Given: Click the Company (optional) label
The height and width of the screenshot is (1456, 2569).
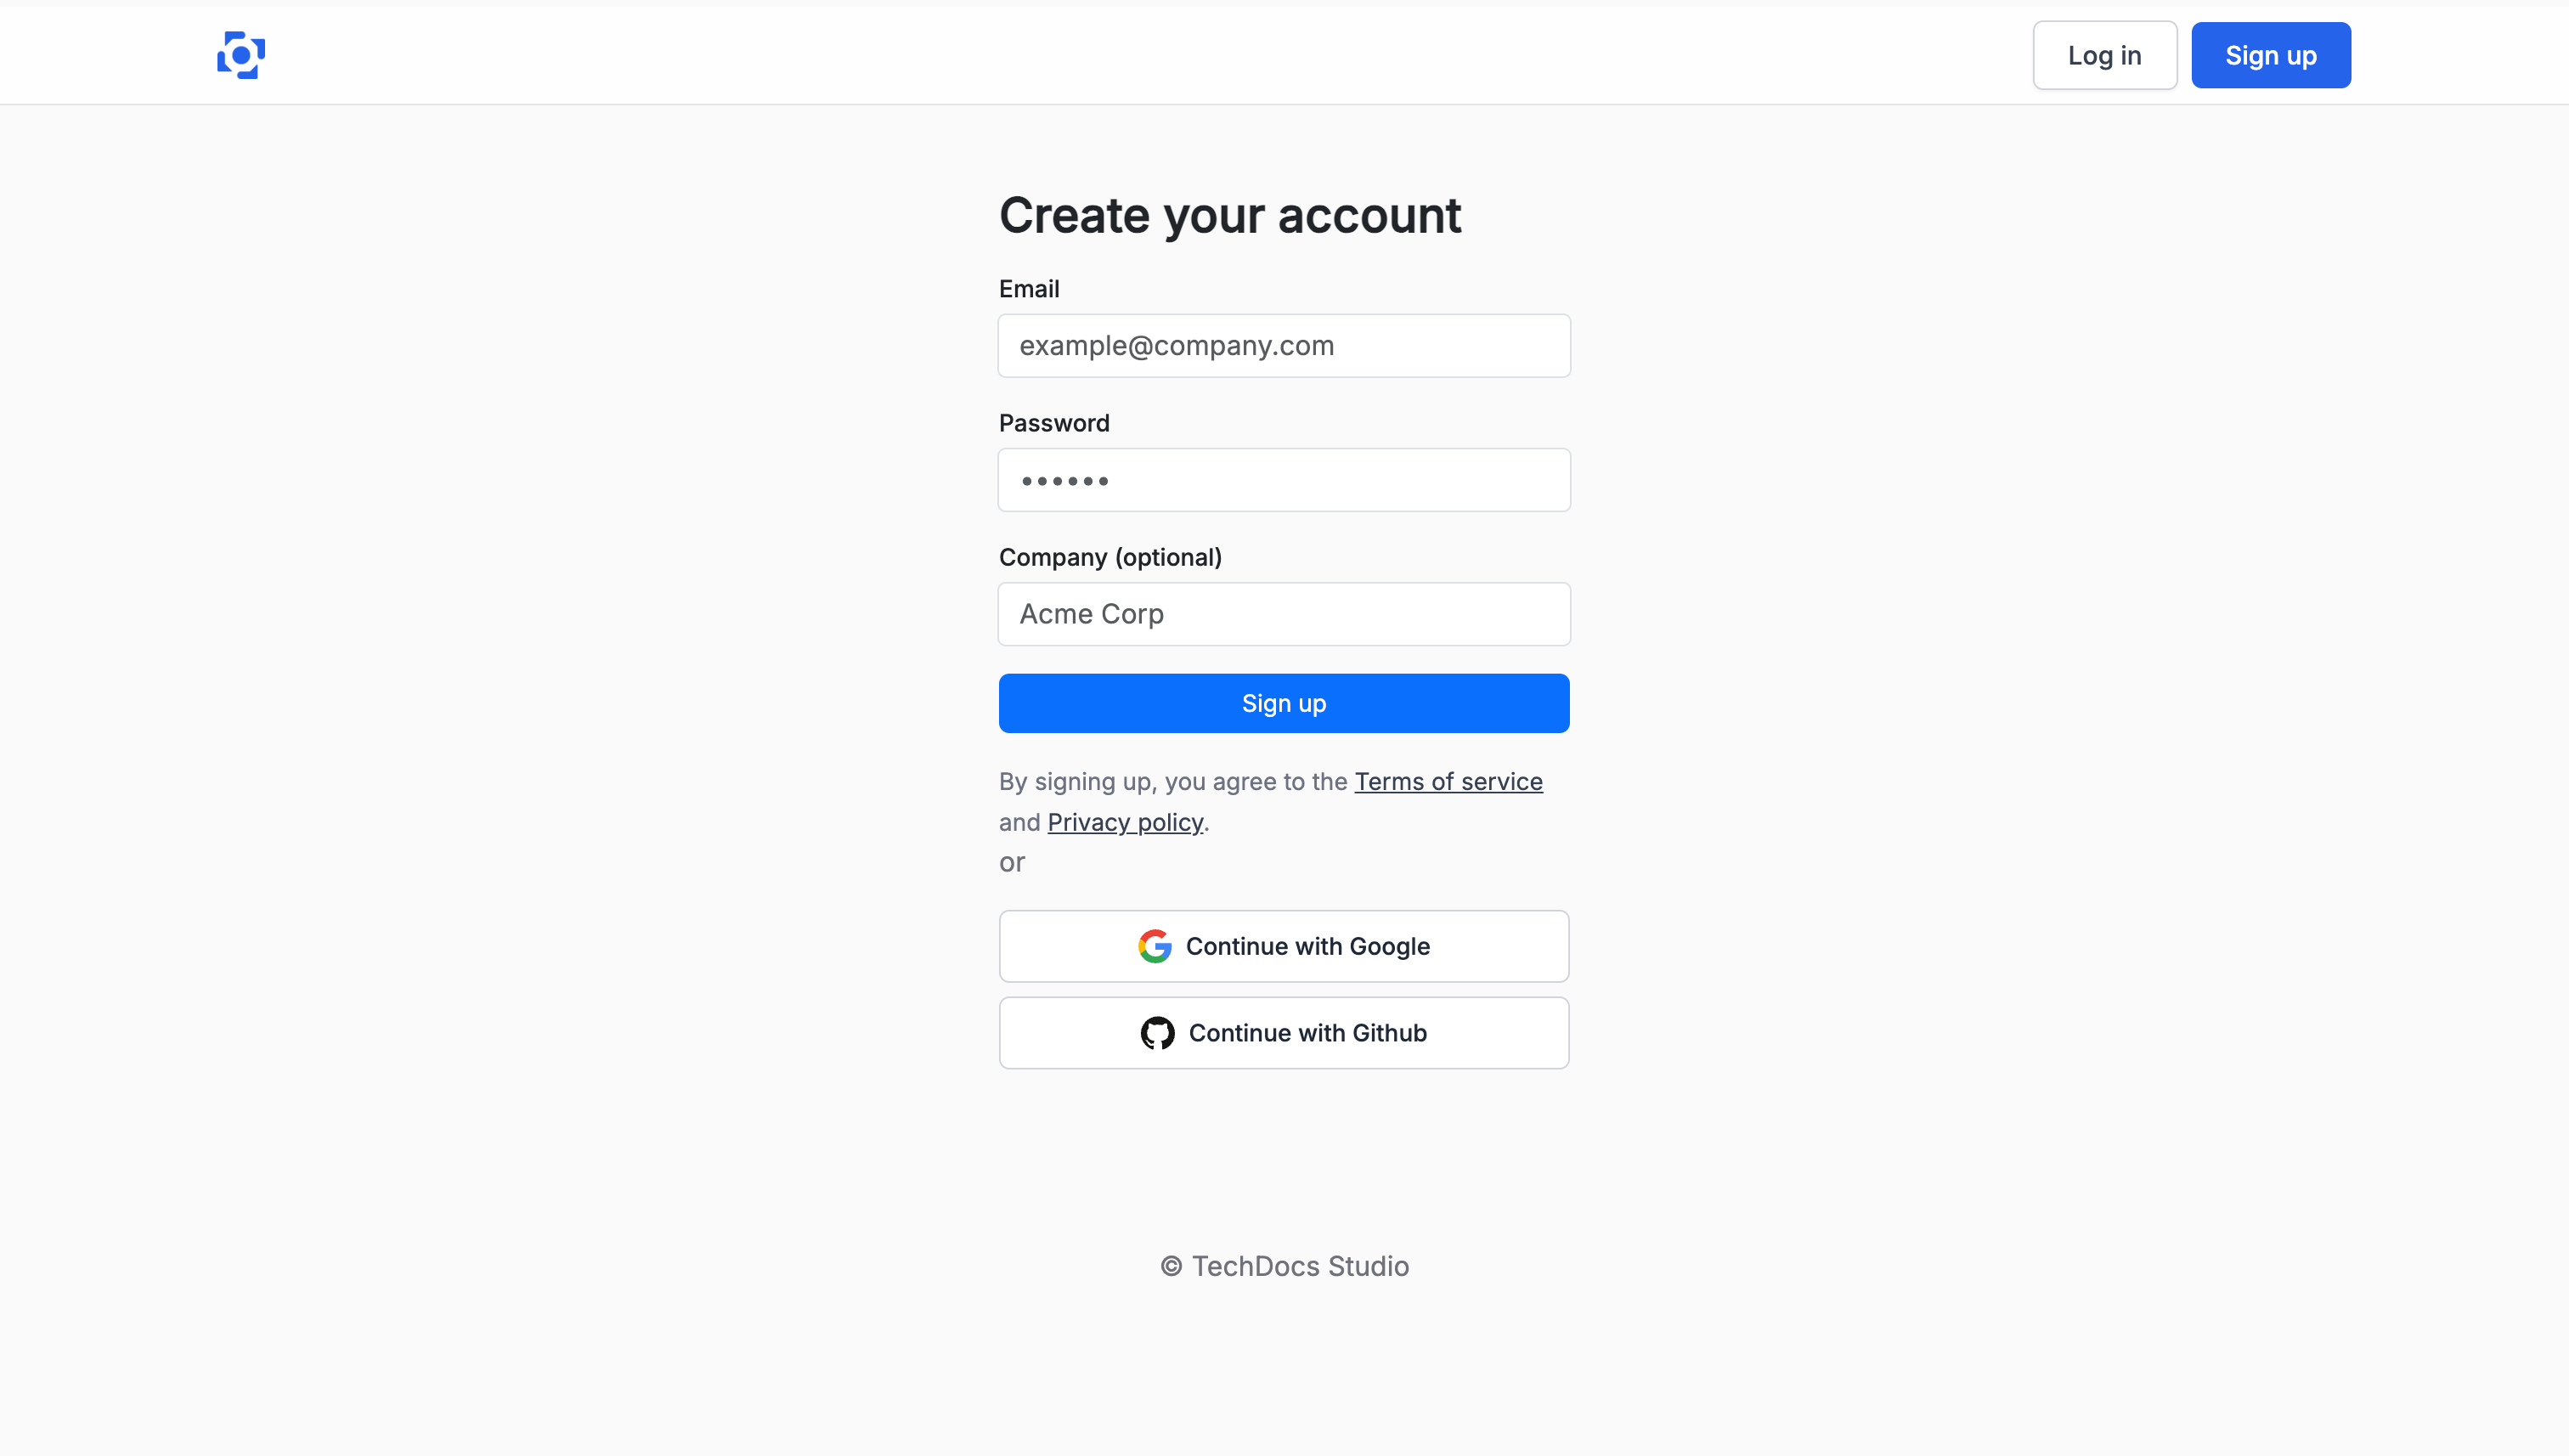Looking at the screenshot, I should [1110, 557].
